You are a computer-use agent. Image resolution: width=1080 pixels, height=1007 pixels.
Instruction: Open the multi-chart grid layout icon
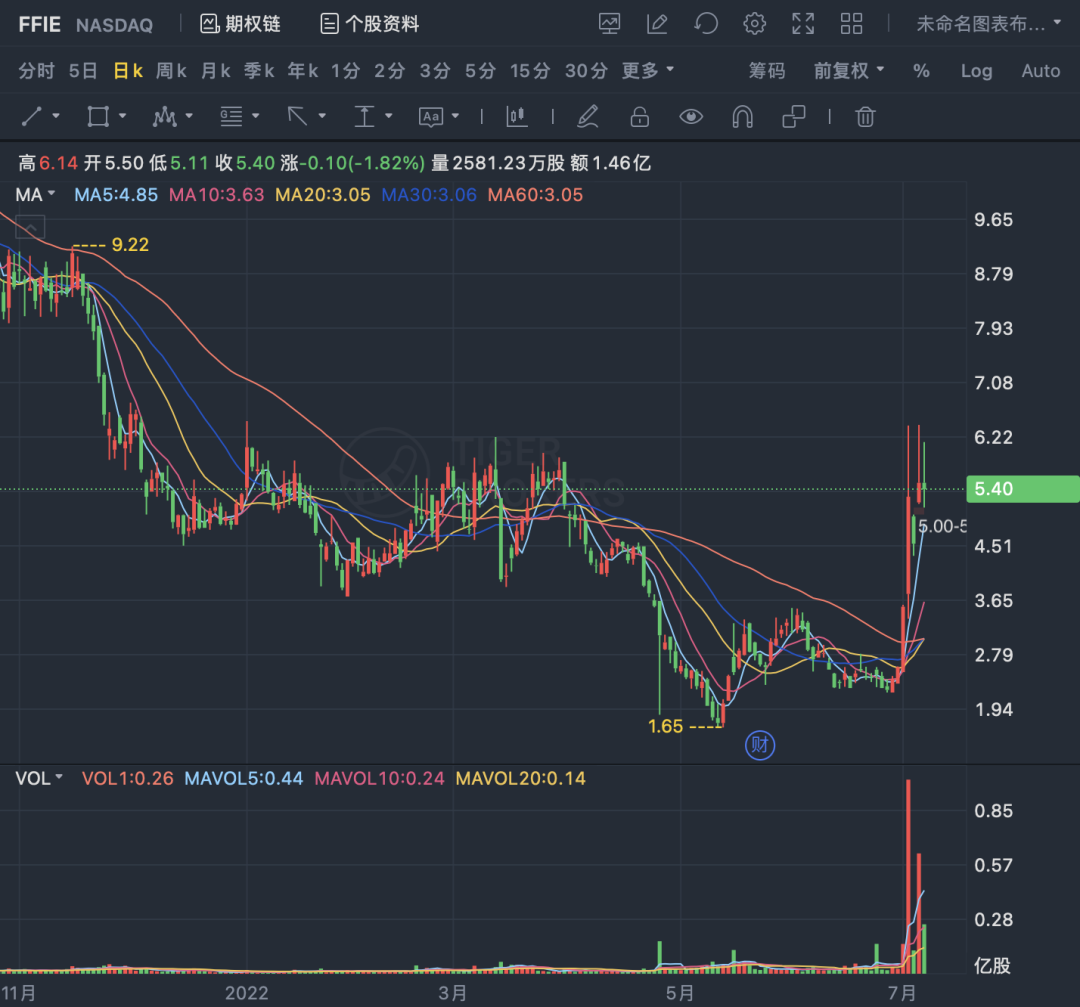pyautogui.click(x=851, y=24)
